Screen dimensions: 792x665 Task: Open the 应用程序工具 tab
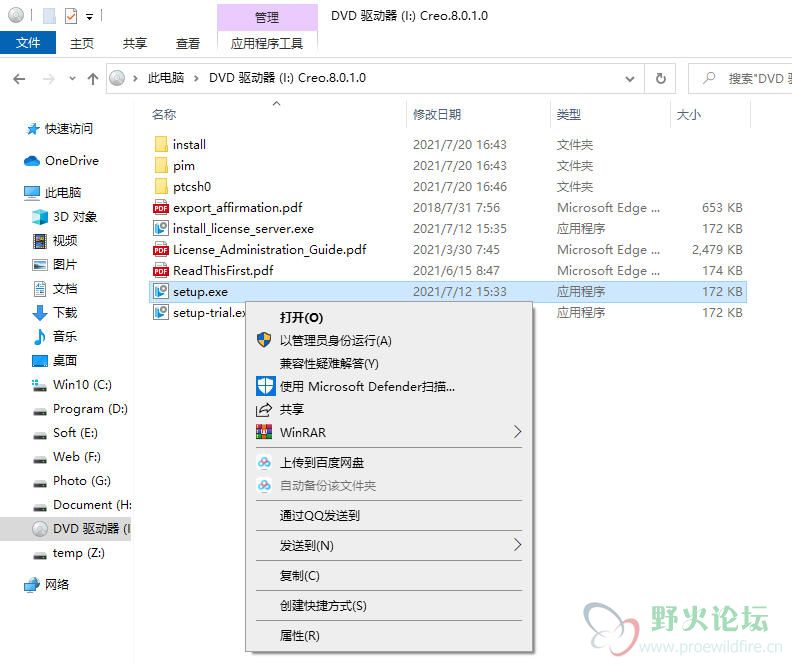(x=267, y=43)
